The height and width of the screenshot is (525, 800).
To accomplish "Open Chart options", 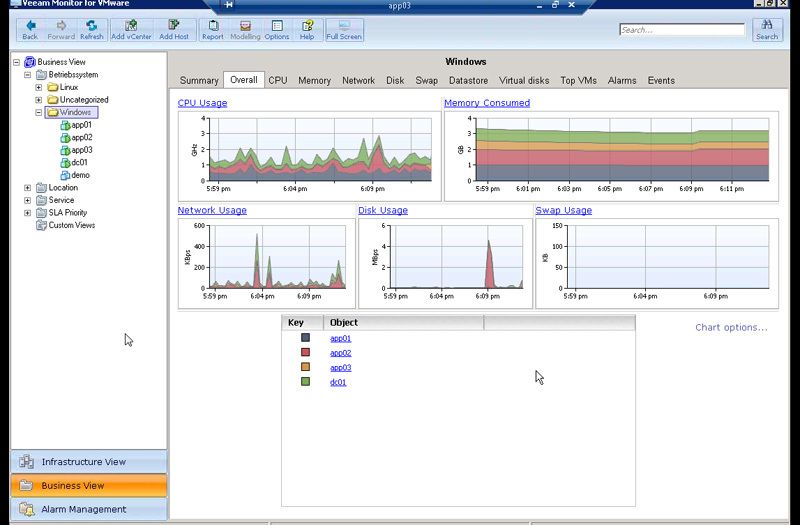I will (731, 327).
